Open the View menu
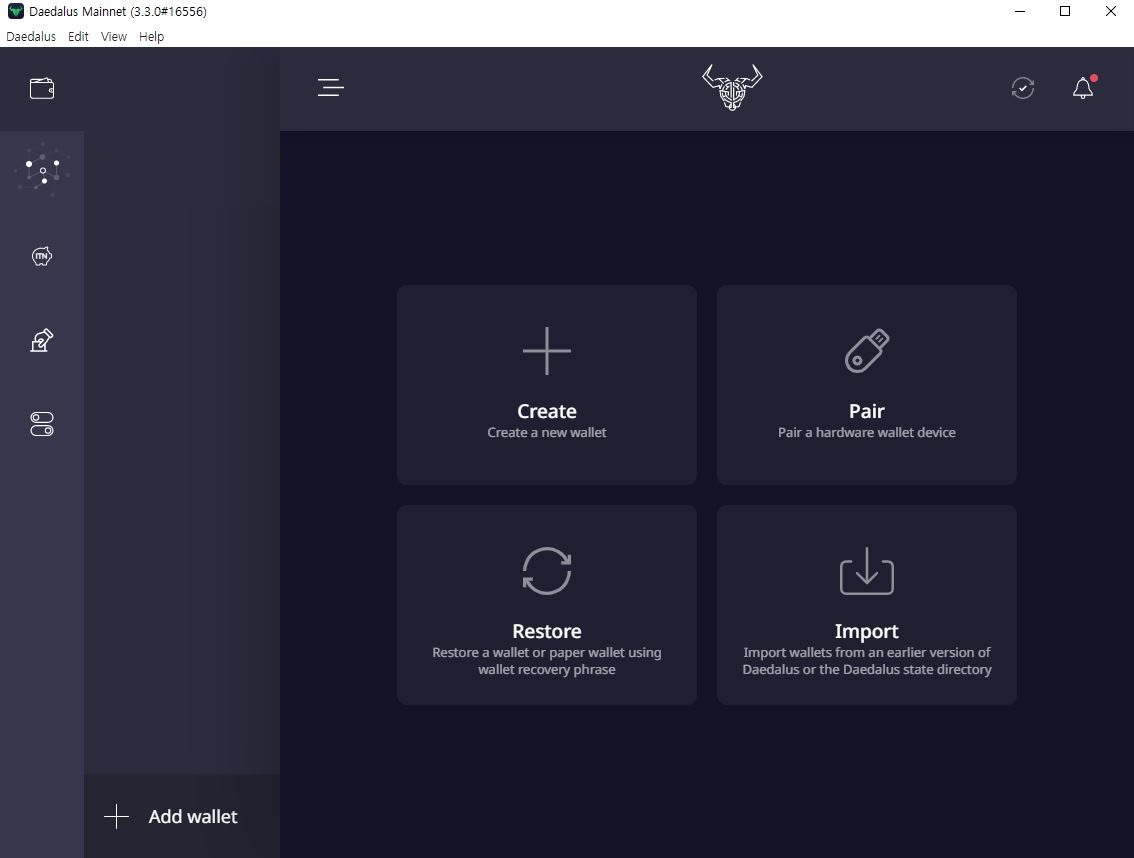This screenshot has height=858, width=1134. (114, 36)
